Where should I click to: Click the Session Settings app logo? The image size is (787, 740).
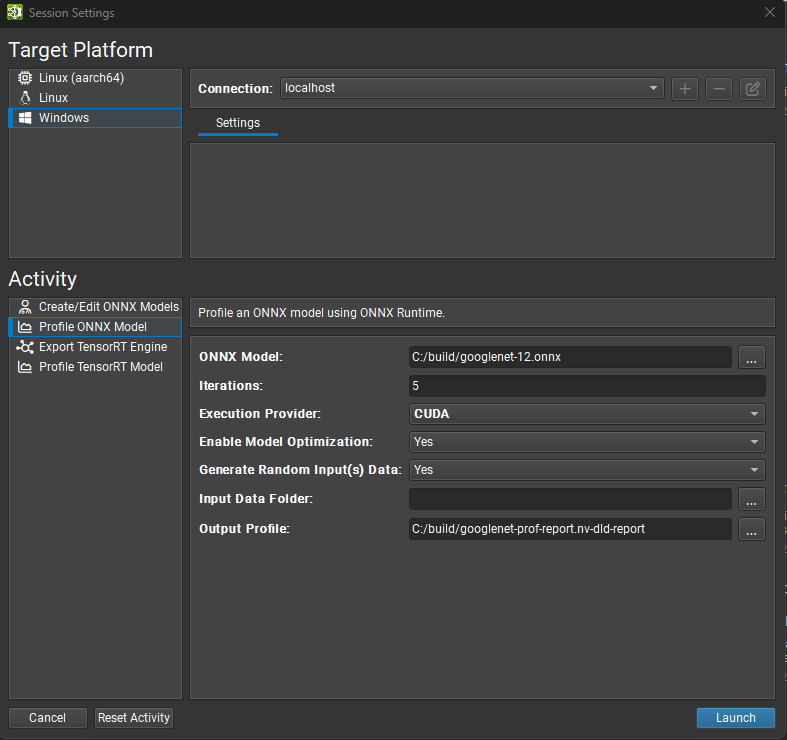tap(15, 12)
